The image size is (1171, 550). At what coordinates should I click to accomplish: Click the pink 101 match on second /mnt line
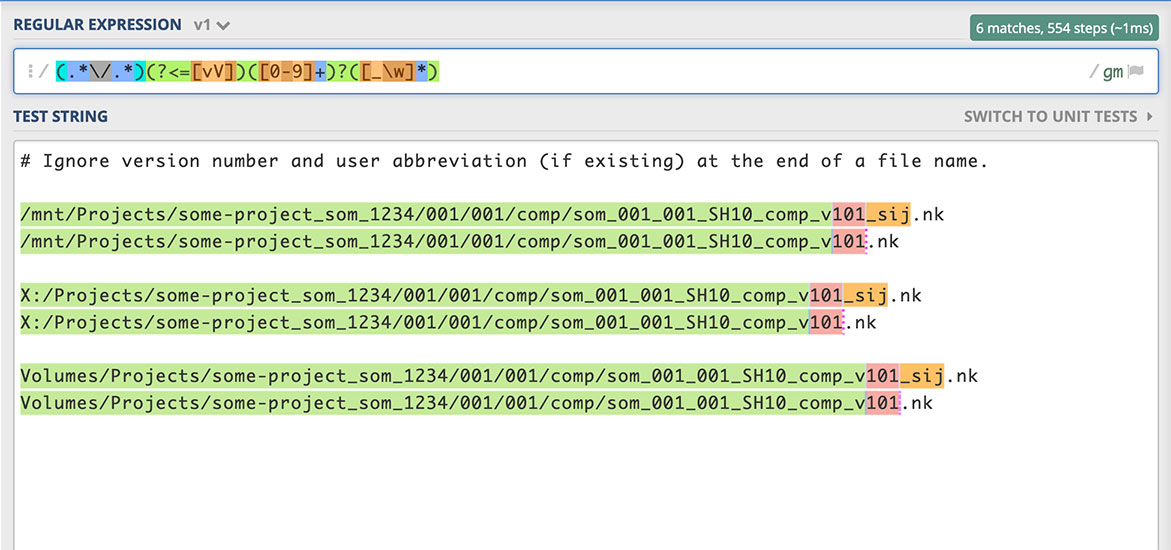[849, 241]
